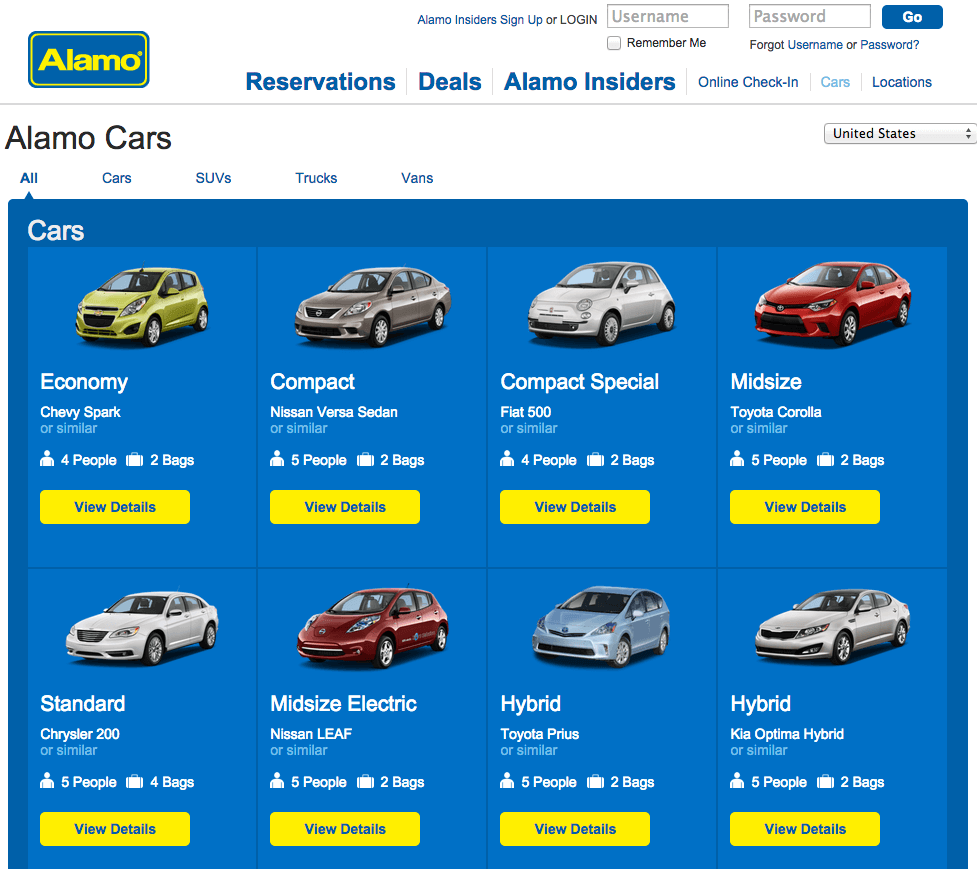This screenshot has width=977, height=869.
Task: View Details for Compact Special Fiat 500
Action: 574,507
